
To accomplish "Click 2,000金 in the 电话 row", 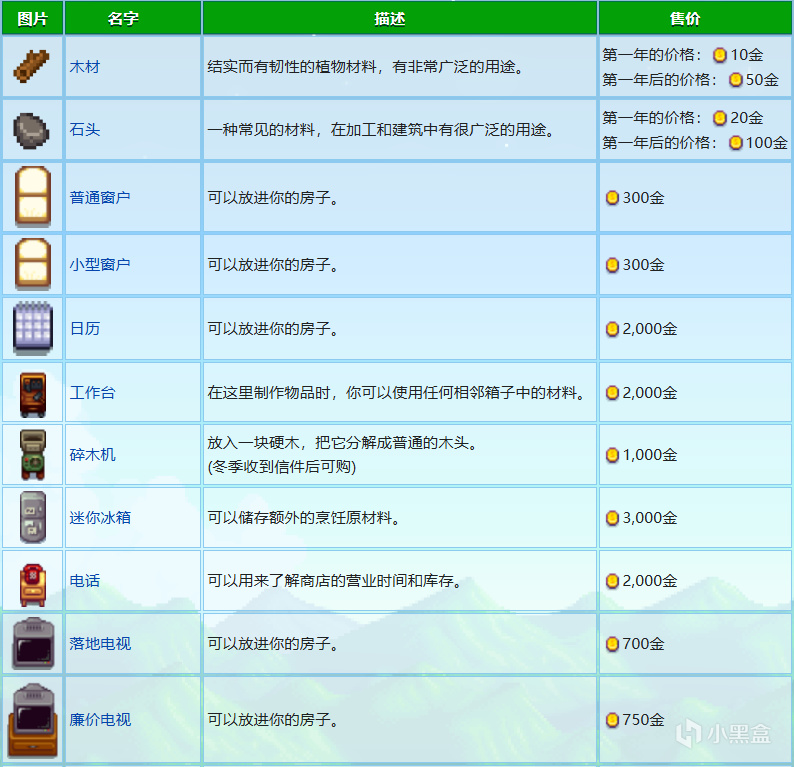I will [650, 581].
